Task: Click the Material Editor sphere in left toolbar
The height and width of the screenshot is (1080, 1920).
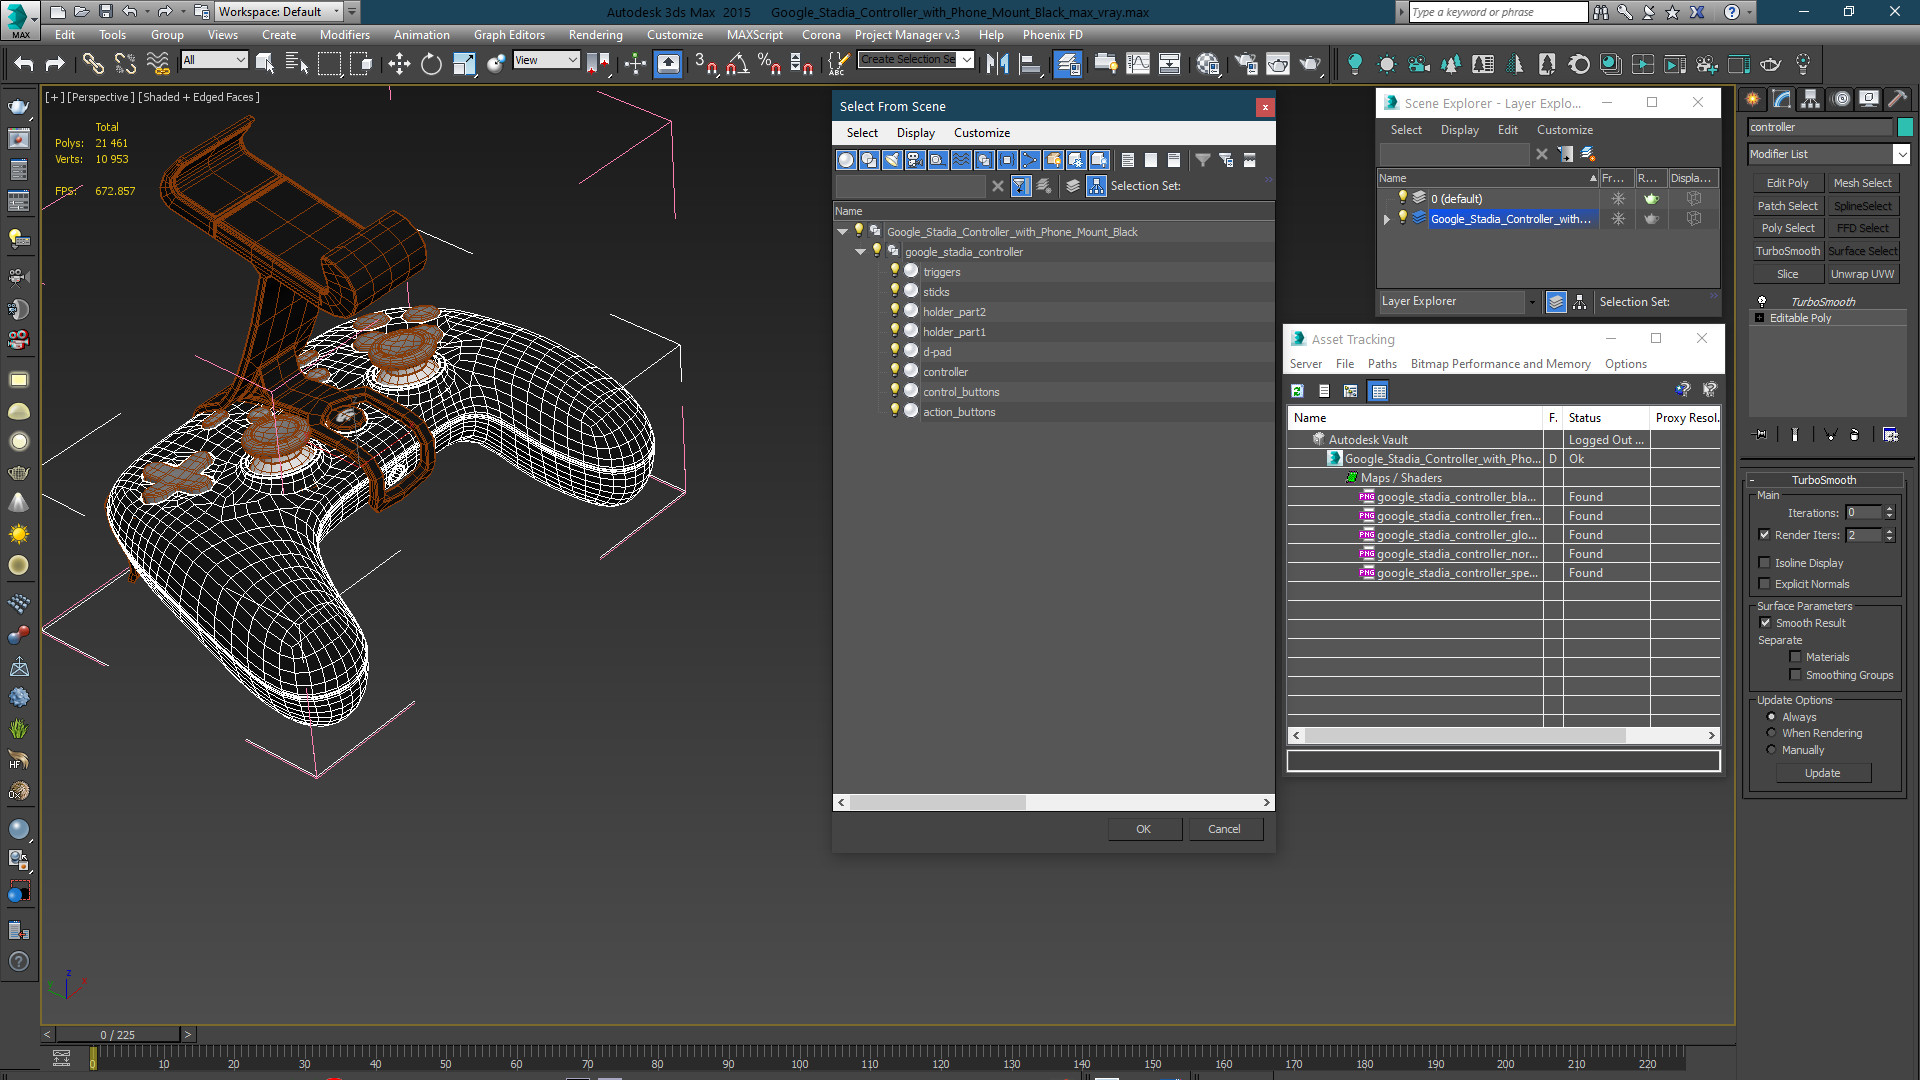Action: pos(19,830)
